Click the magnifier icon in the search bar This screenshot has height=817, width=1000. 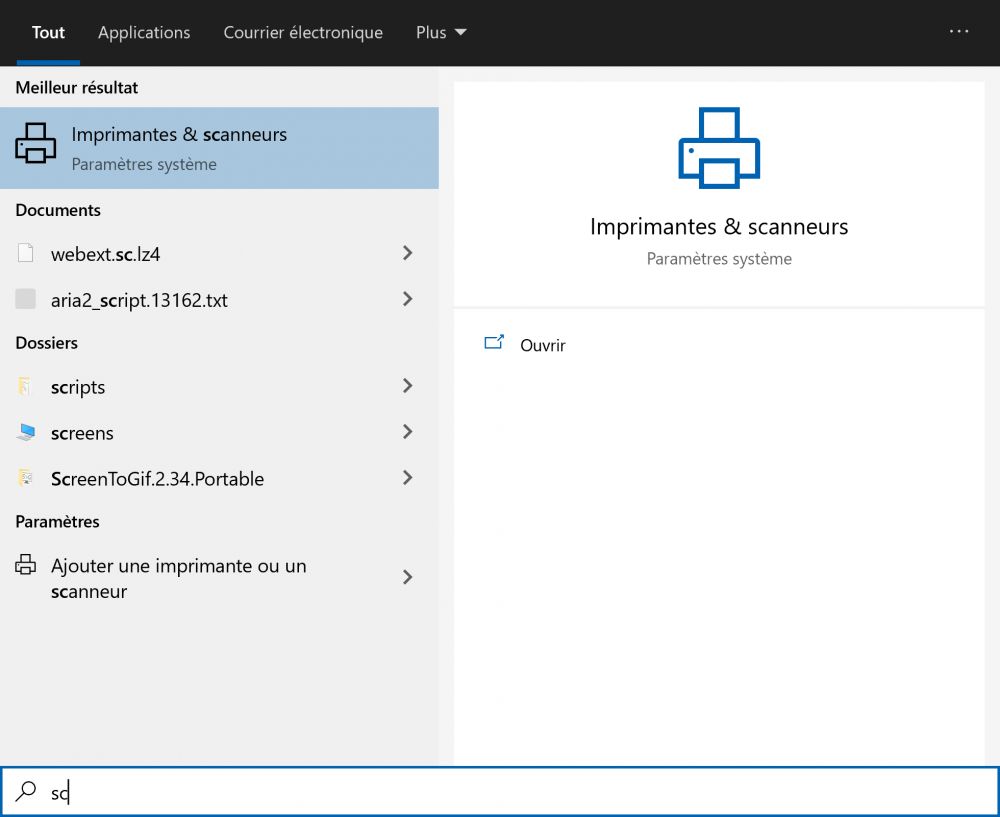click(x=26, y=792)
